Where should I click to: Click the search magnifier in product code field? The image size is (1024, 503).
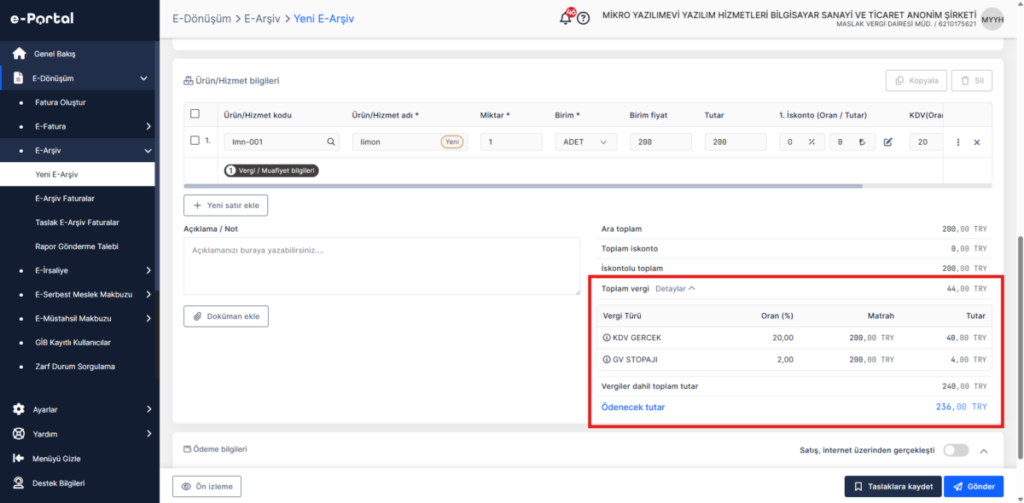pyautogui.click(x=331, y=142)
